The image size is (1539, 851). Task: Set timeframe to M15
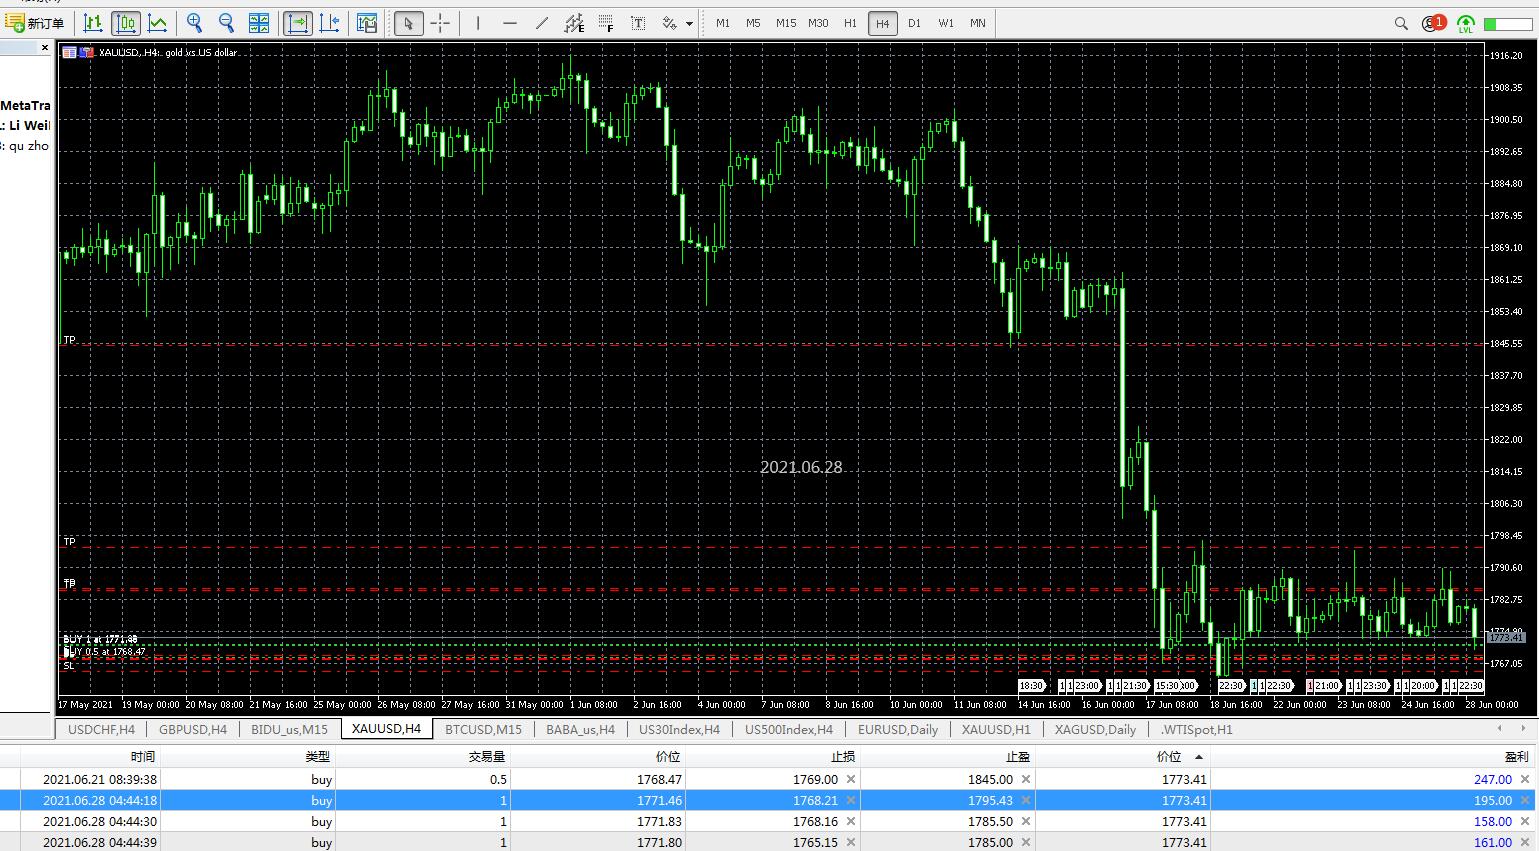pyautogui.click(x=786, y=23)
